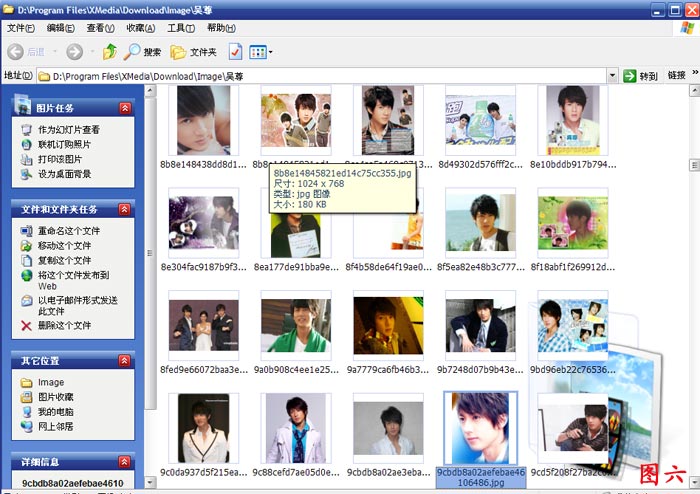700x494 pixels.
Task: Click Delete this file (删除这个文件)
Action: [x=64, y=325]
